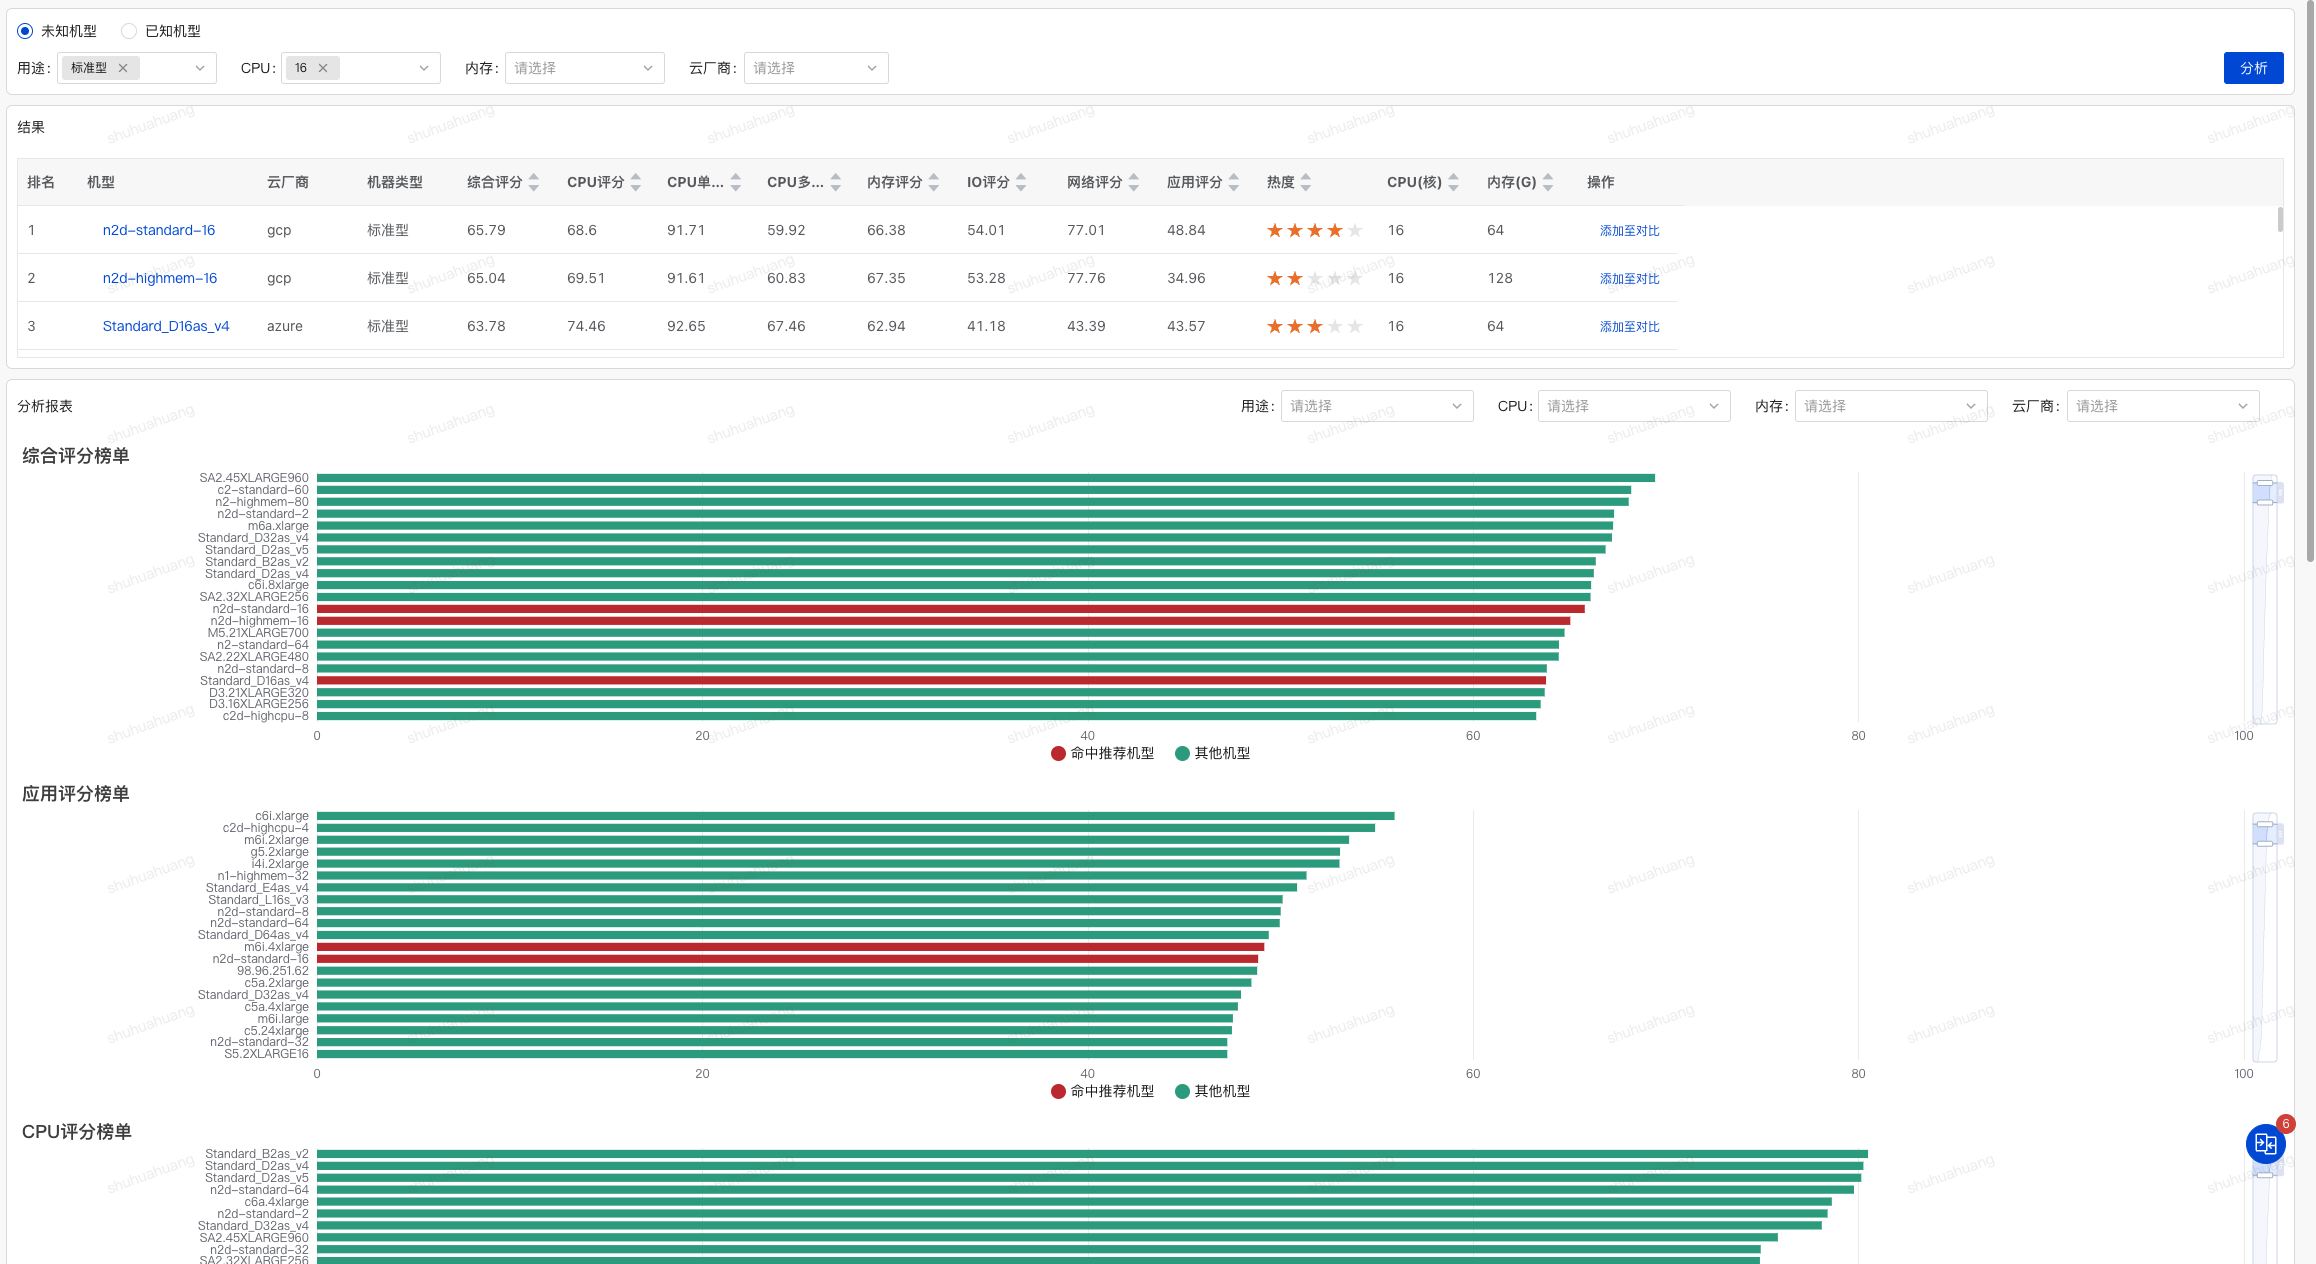Click the blue floating translate icon
2316x1264 pixels.
(2265, 1144)
